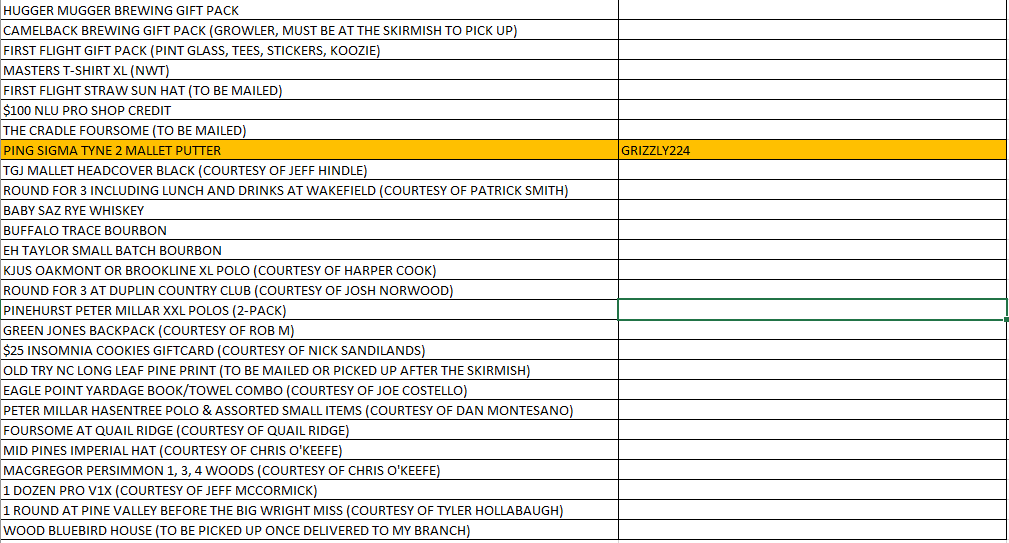The height and width of the screenshot is (543, 1009).
Task: Click the orange Ping Sigma Tyne 2 Mallet Putter cell
Action: 310,150
